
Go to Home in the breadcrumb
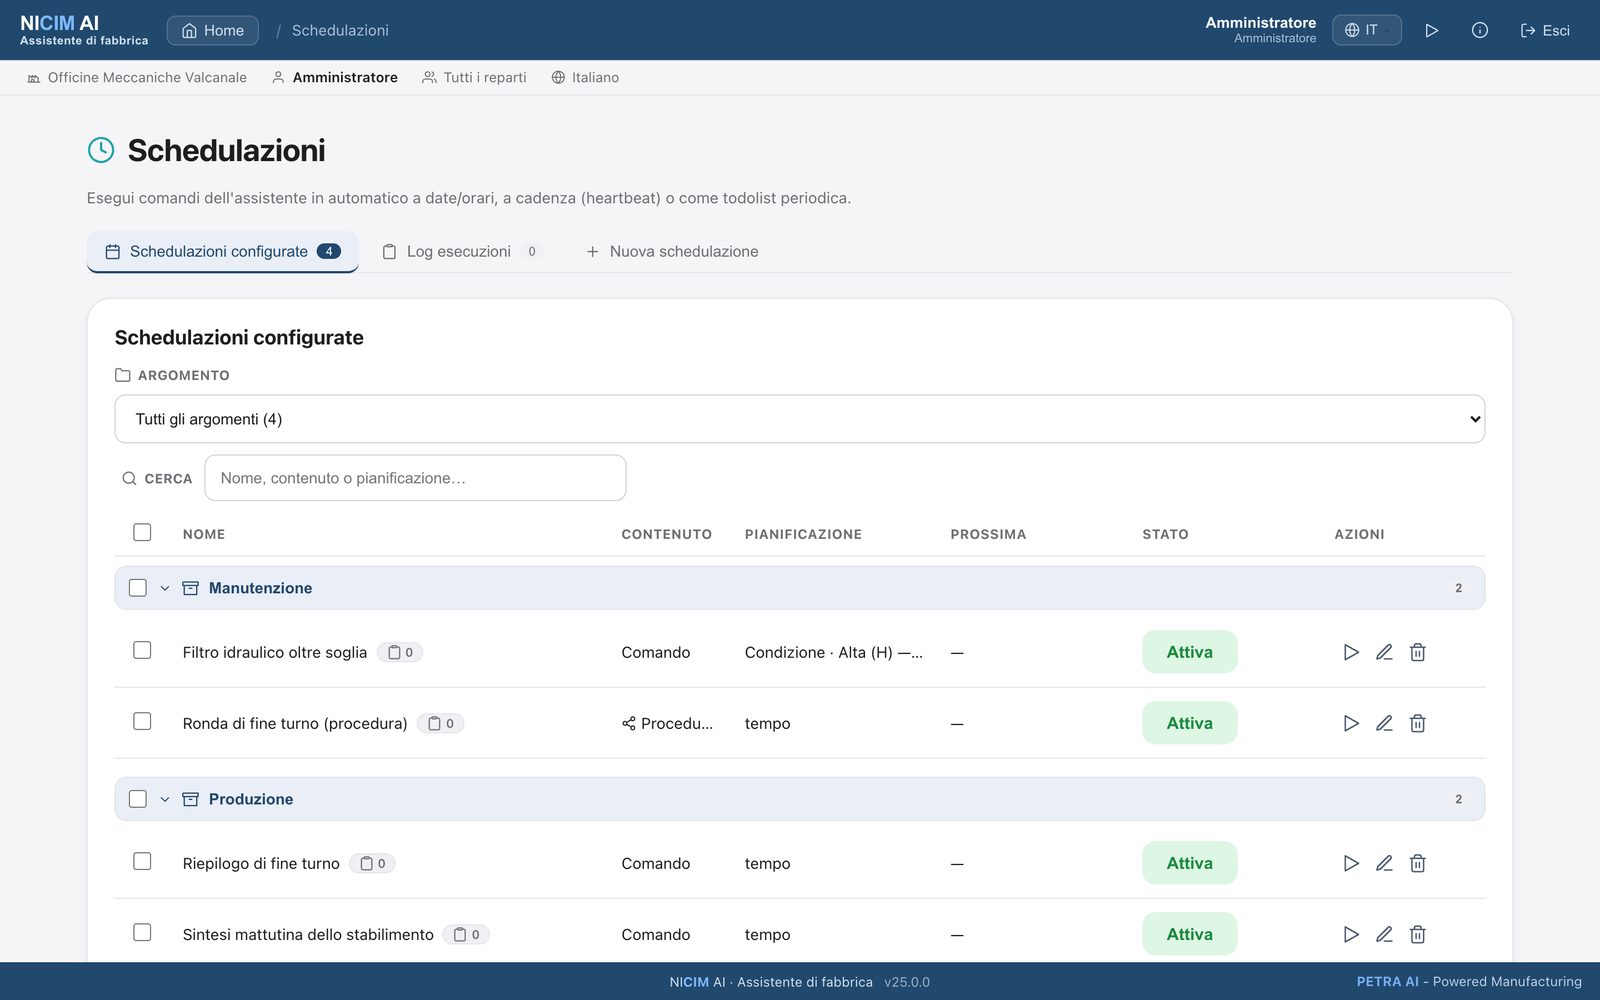point(212,30)
